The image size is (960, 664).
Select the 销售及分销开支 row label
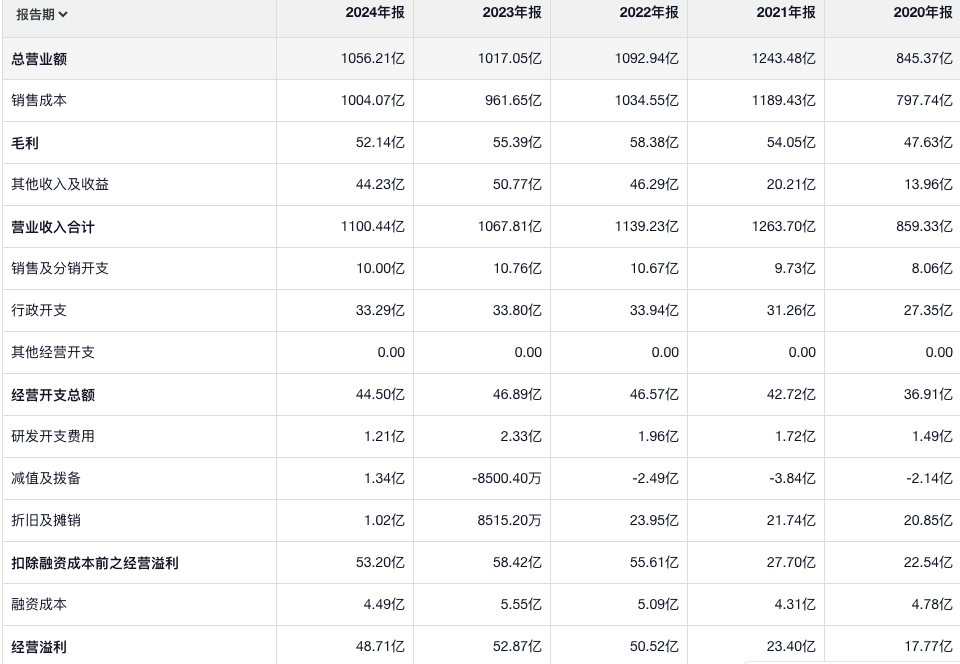click(x=60, y=269)
